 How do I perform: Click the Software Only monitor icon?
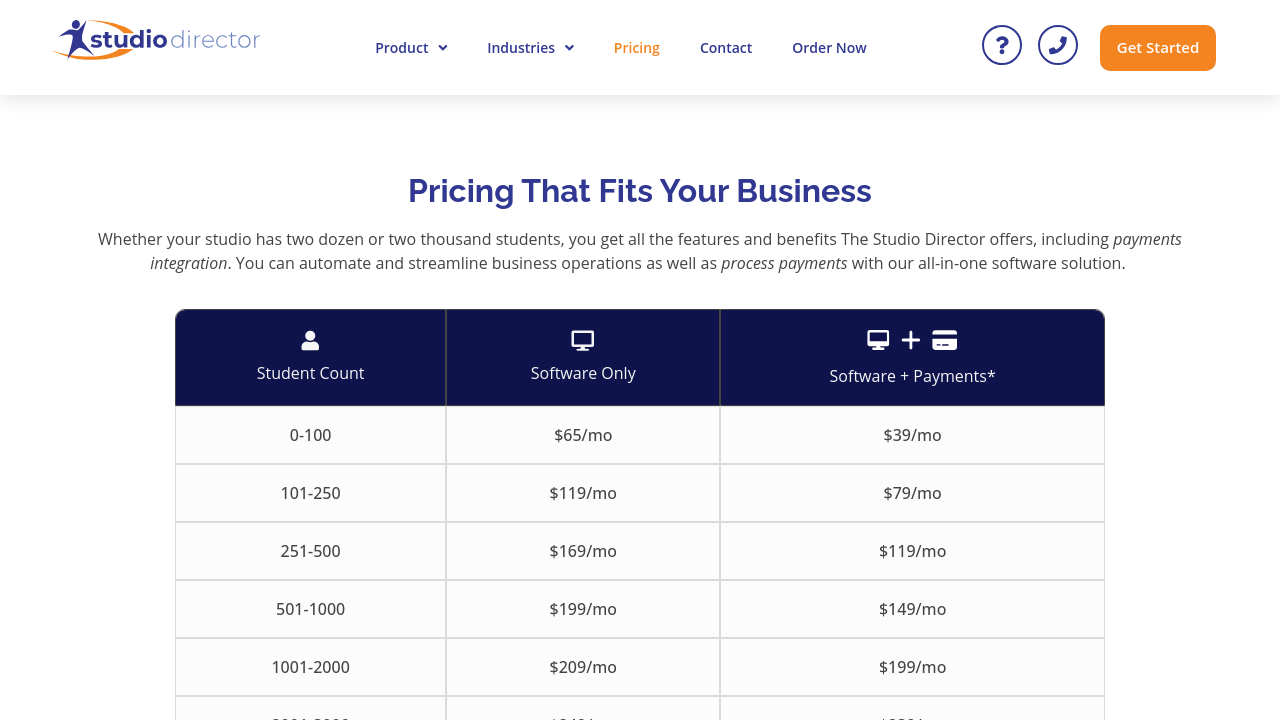583,341
